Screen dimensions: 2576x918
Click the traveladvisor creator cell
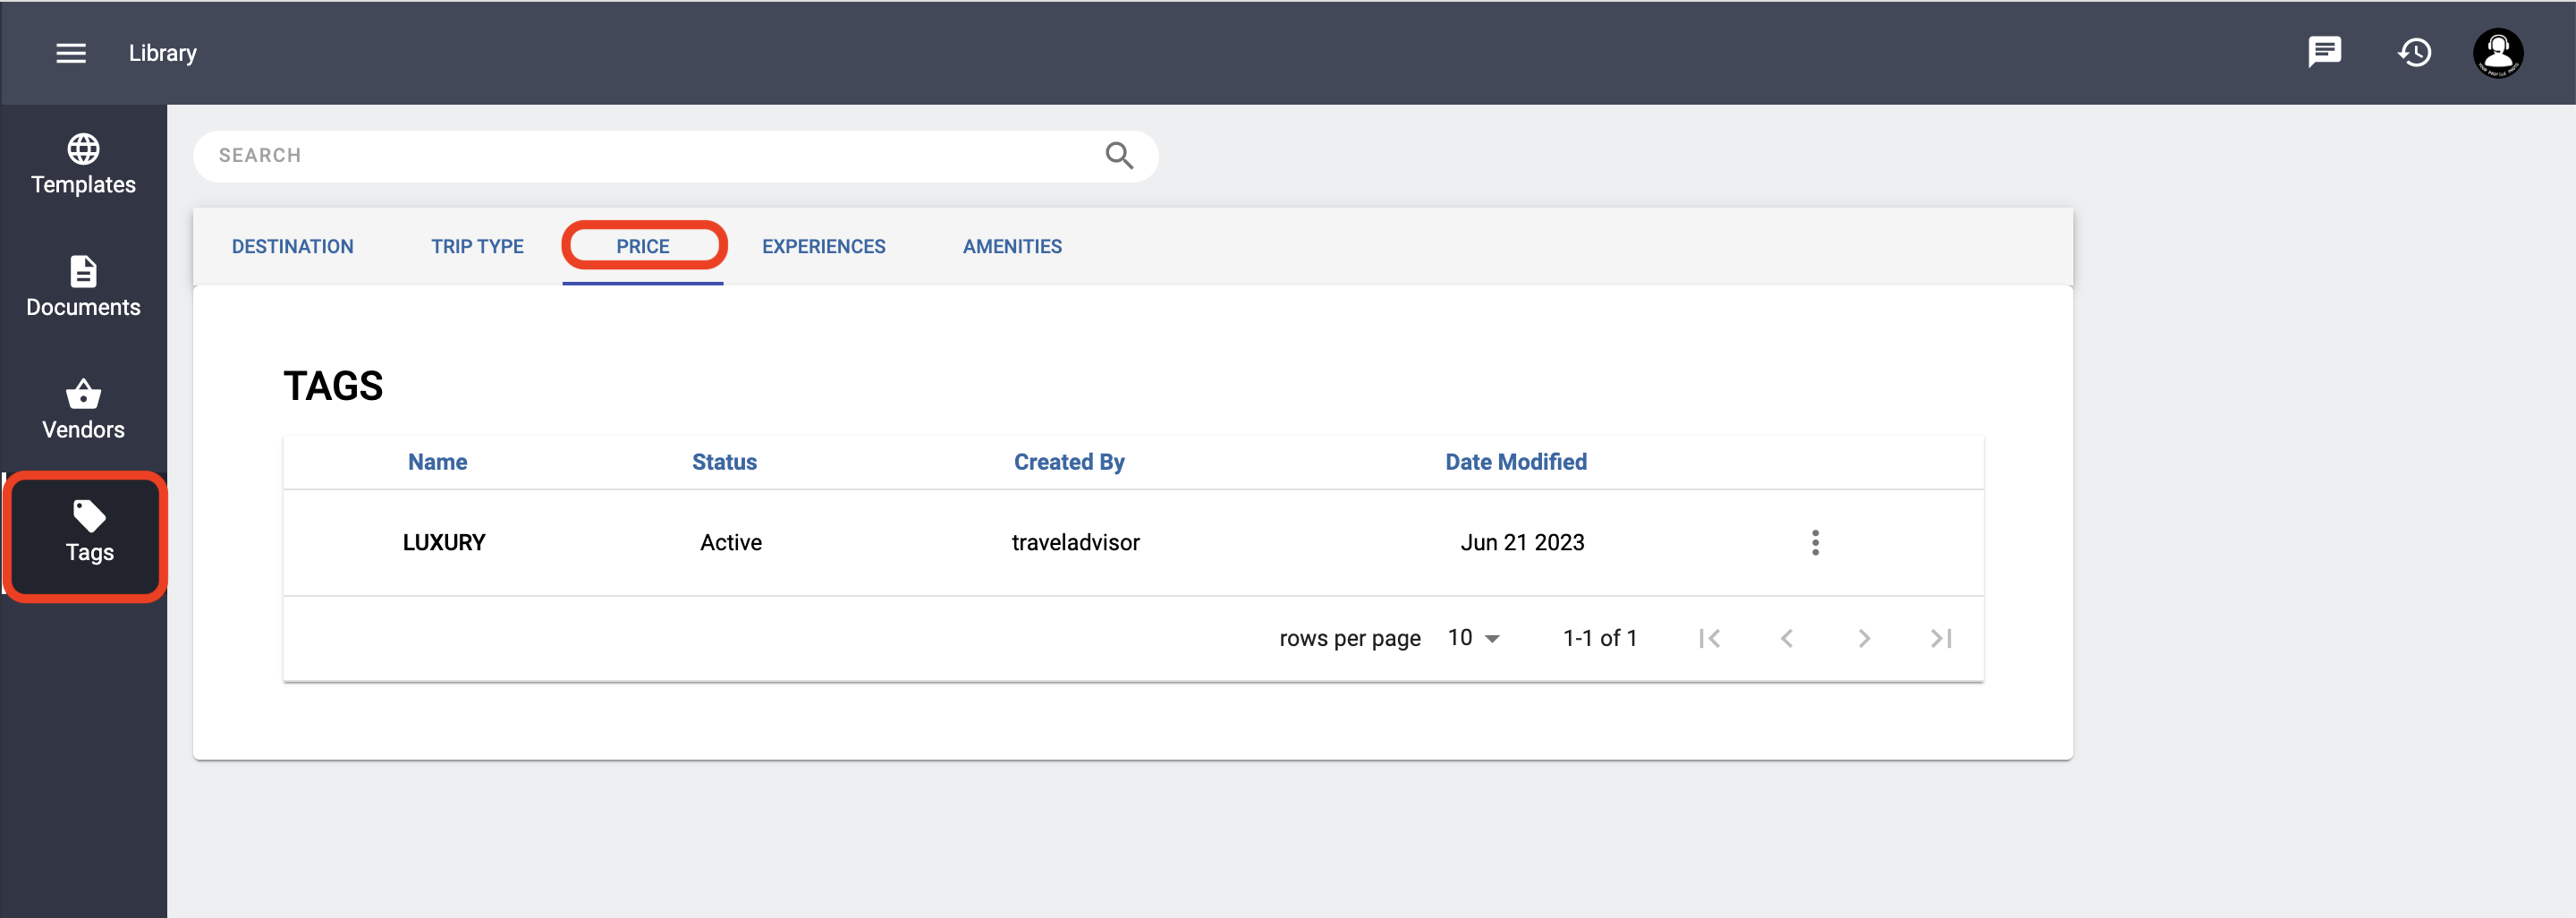[x=1075, y=542]
